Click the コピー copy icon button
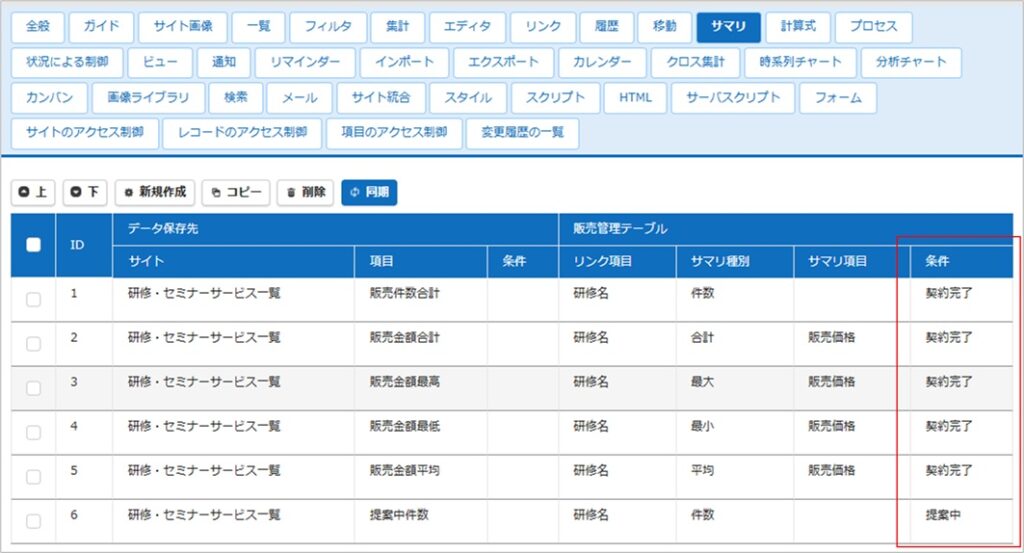1024x553 pixels. [x=235, y=192]
